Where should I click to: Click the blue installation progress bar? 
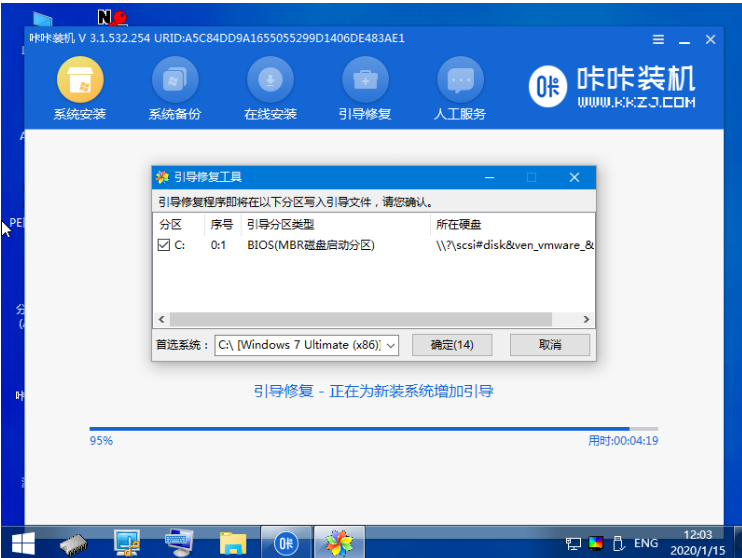tap(360, 428)
